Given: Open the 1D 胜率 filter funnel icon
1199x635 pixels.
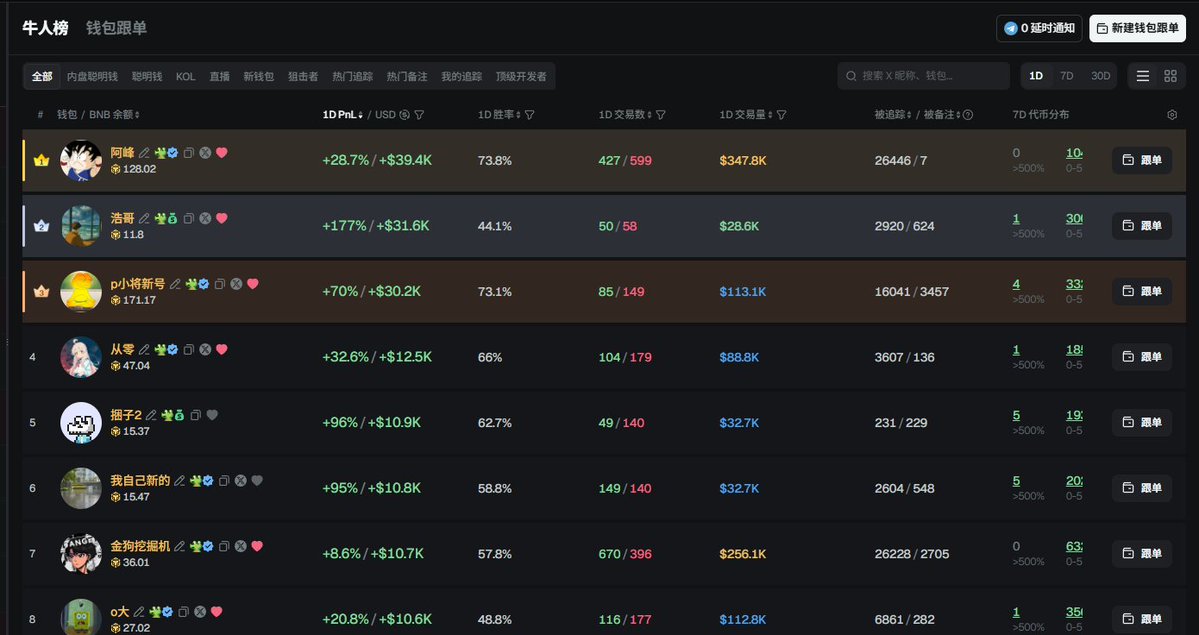Looking at the screenshot, I should 529,115.
